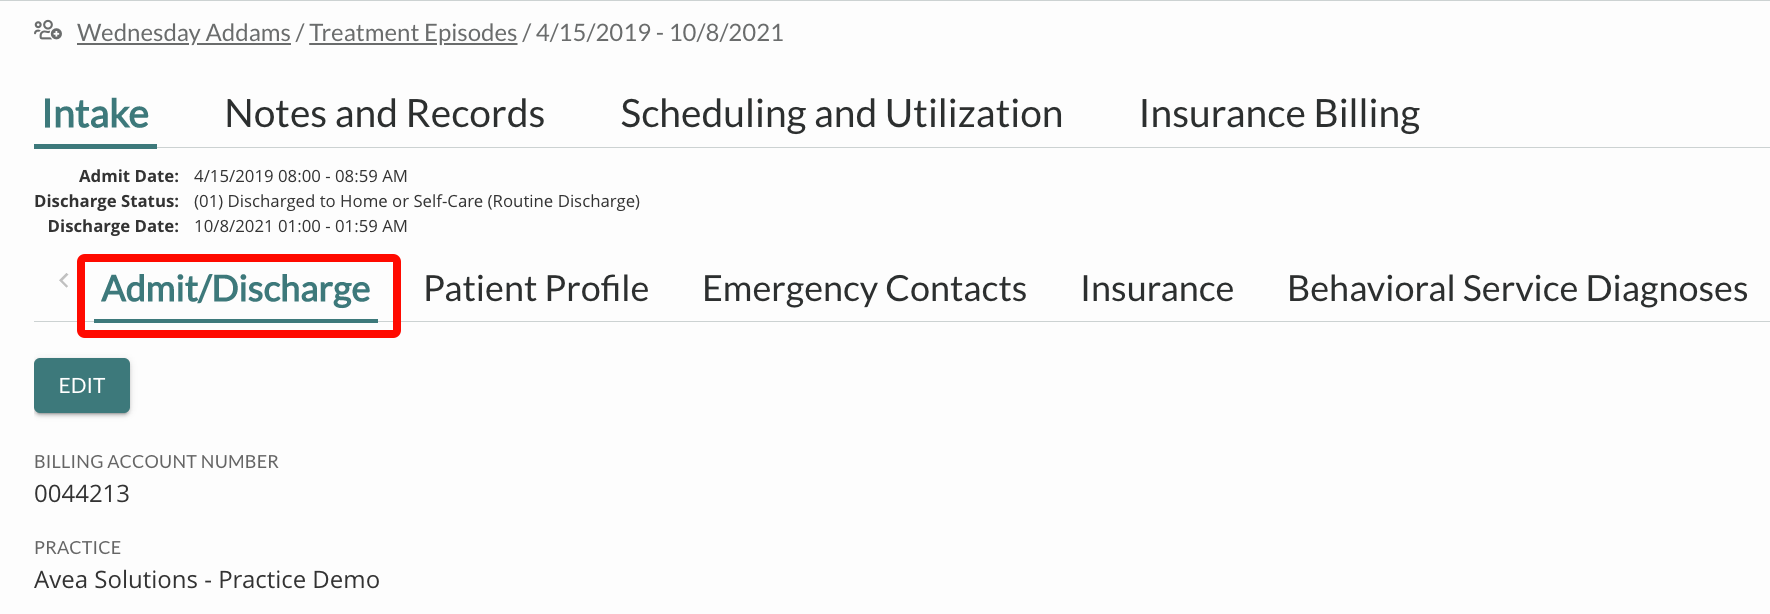
Task: View the Emergency Contacts sub-tab
Action: tap(865, 289)
